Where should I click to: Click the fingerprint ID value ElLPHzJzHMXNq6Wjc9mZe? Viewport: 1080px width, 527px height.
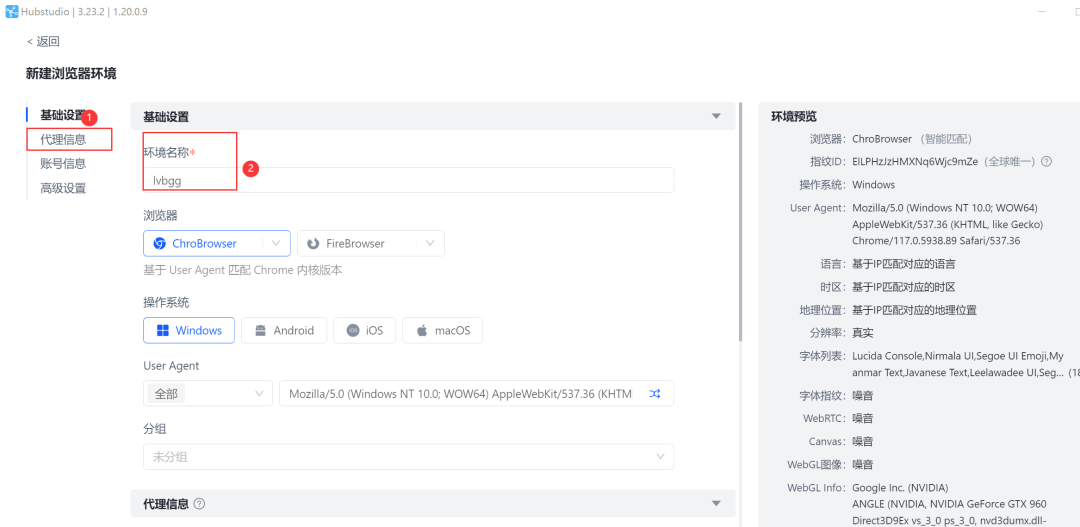(915, 161)
